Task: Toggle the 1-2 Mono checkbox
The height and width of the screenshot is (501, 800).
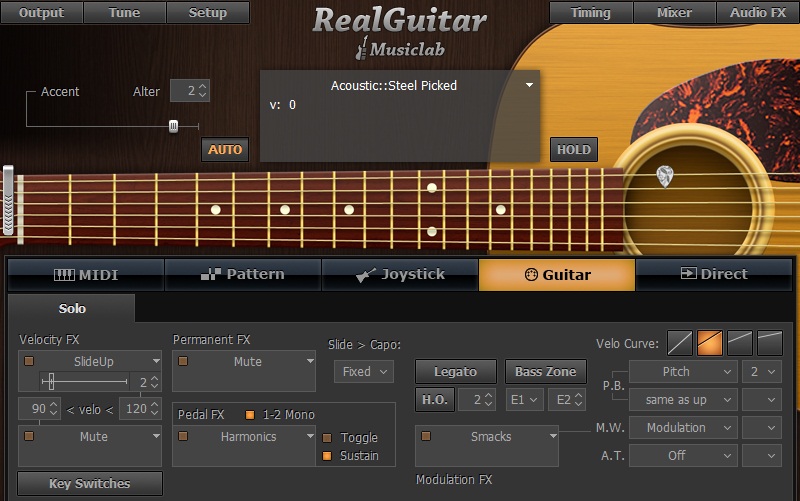Action: point(250,415)
